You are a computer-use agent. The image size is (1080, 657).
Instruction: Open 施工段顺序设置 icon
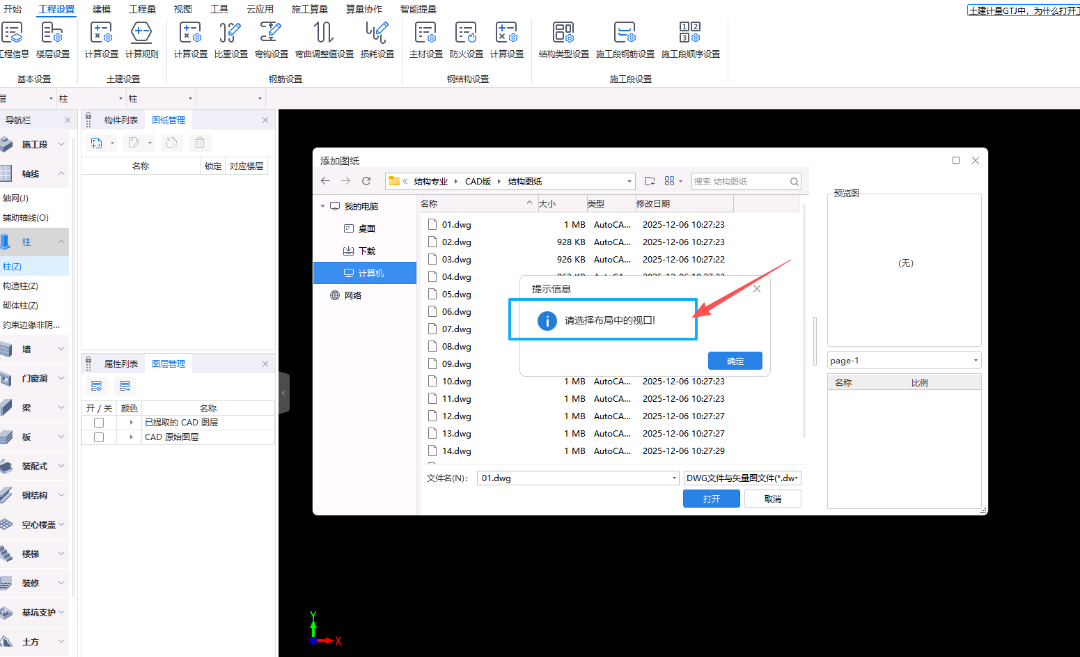690,32
